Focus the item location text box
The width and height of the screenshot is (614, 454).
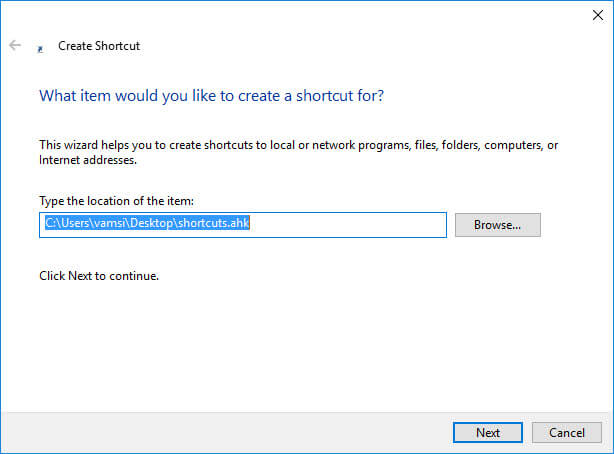click(243, 225)
